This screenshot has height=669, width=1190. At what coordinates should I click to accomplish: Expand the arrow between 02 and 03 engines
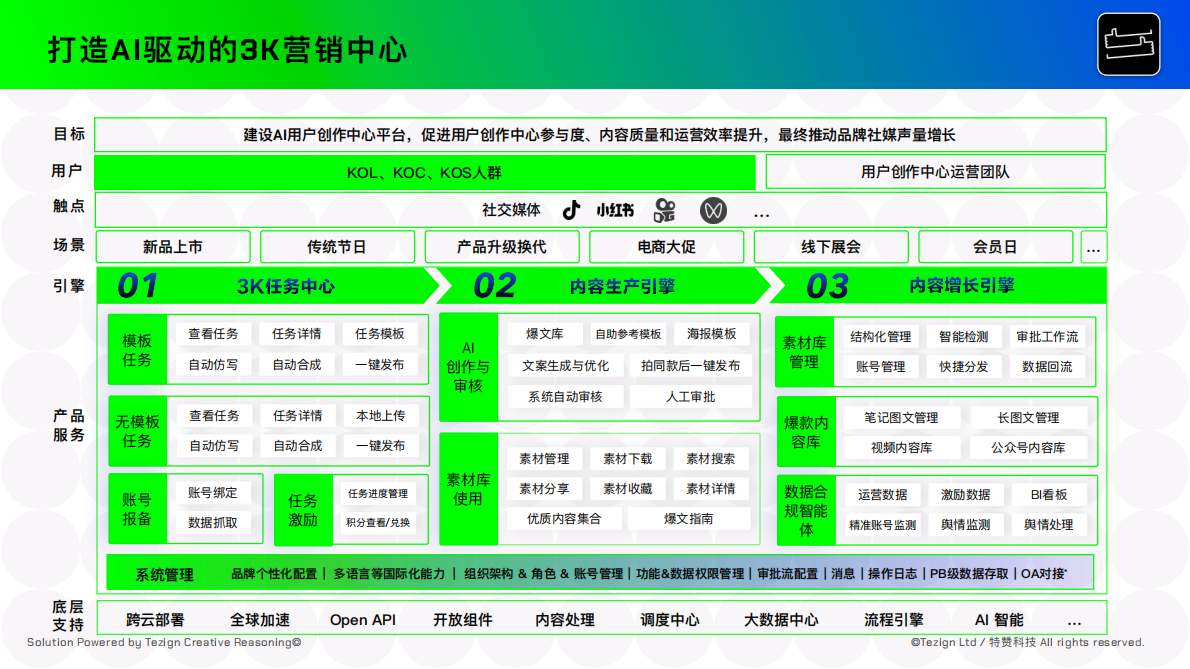point(773,286)
